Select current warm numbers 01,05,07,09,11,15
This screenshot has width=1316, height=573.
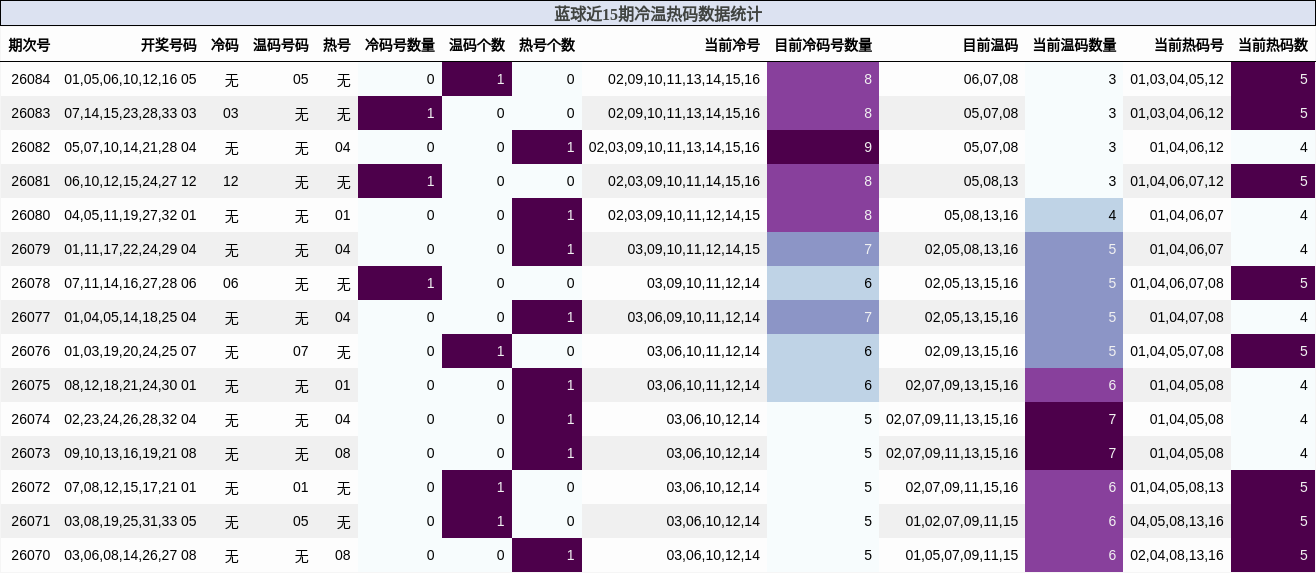coord(962,555)
